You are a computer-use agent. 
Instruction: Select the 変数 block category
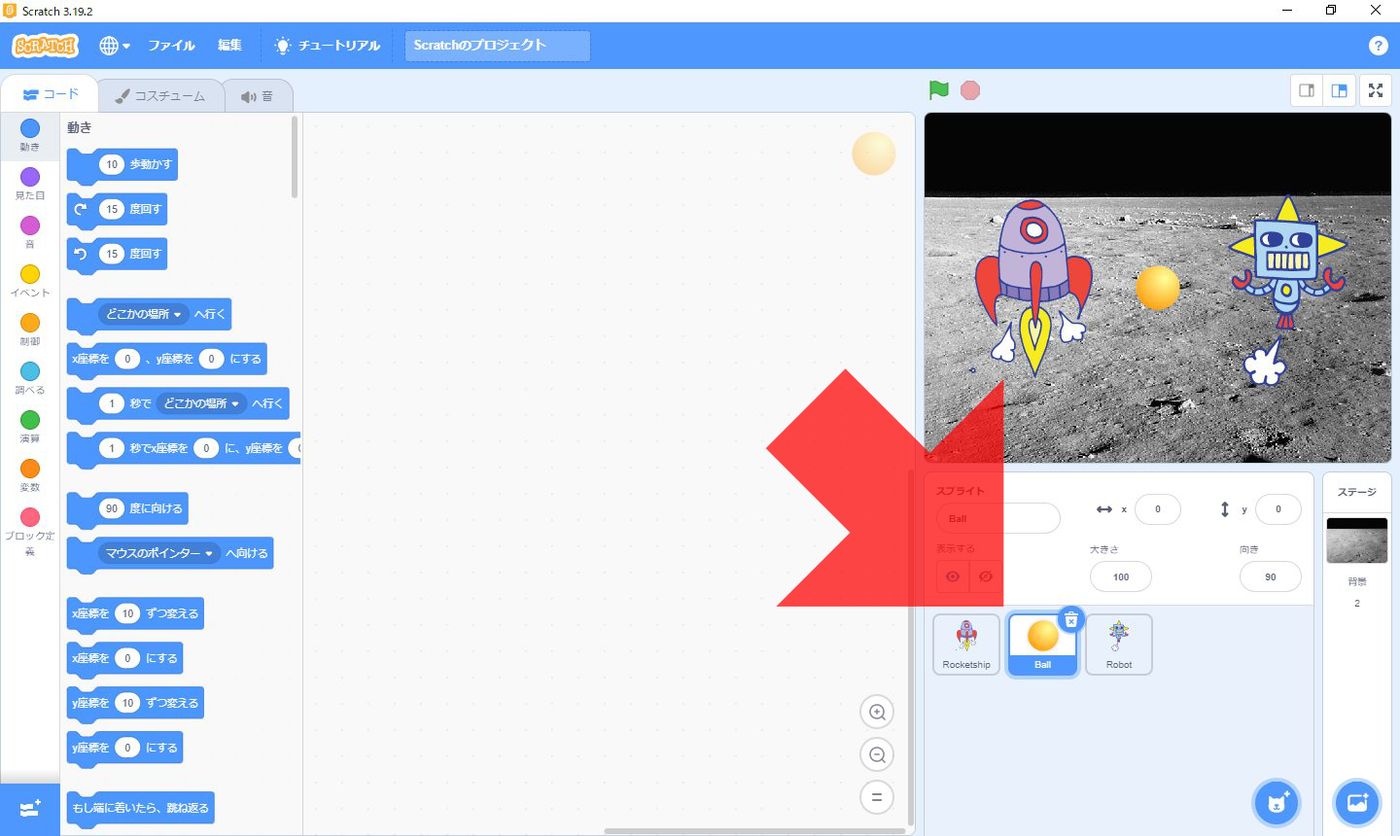coord(30,476)
